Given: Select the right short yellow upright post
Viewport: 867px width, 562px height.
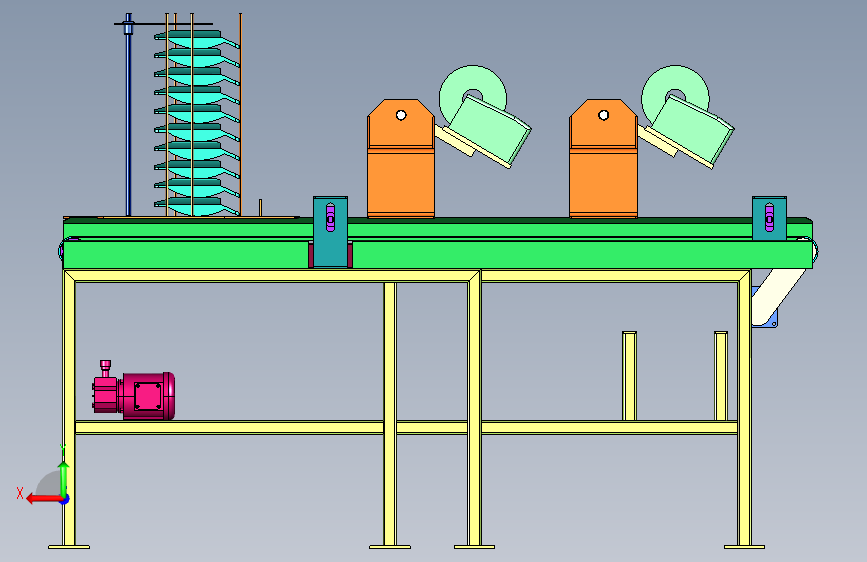Looking at the screenshot, I should point(721,376).
